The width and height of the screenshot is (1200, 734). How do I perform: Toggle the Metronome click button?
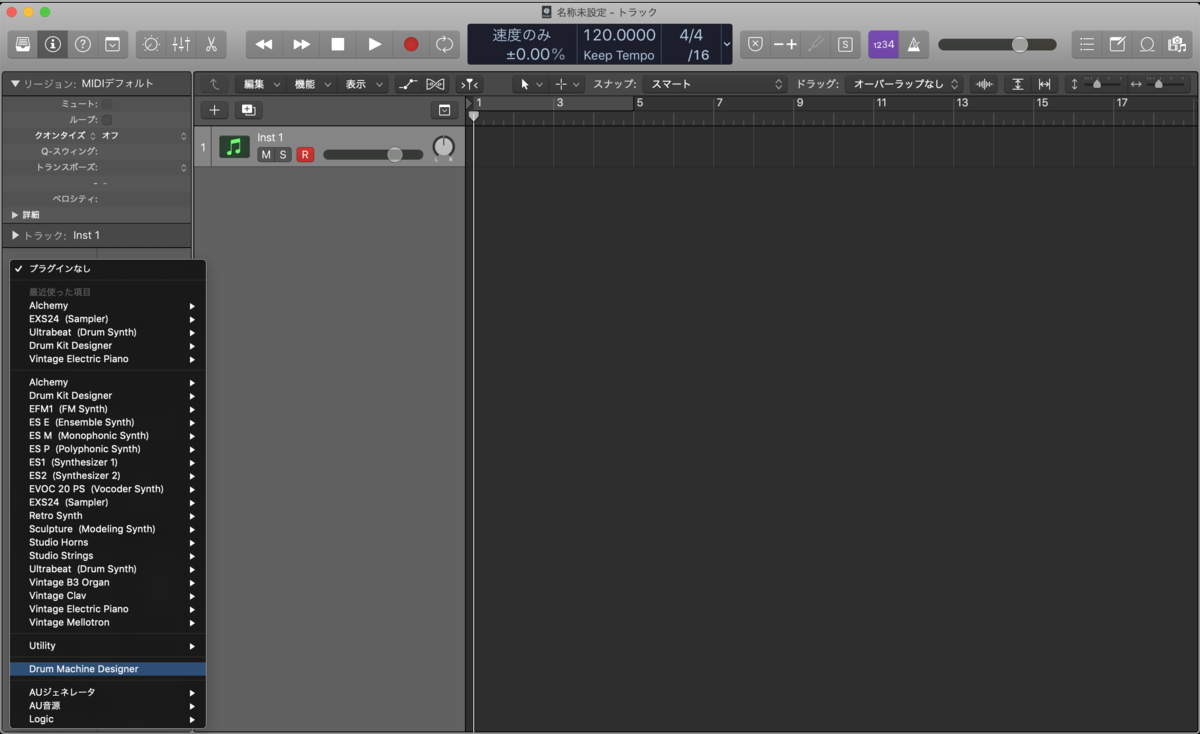914,44
